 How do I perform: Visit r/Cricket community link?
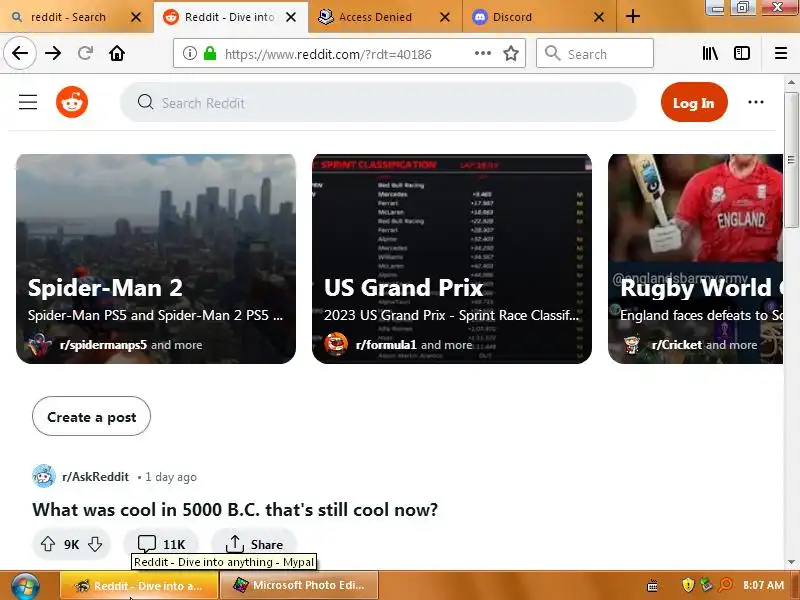click(677, 345)
